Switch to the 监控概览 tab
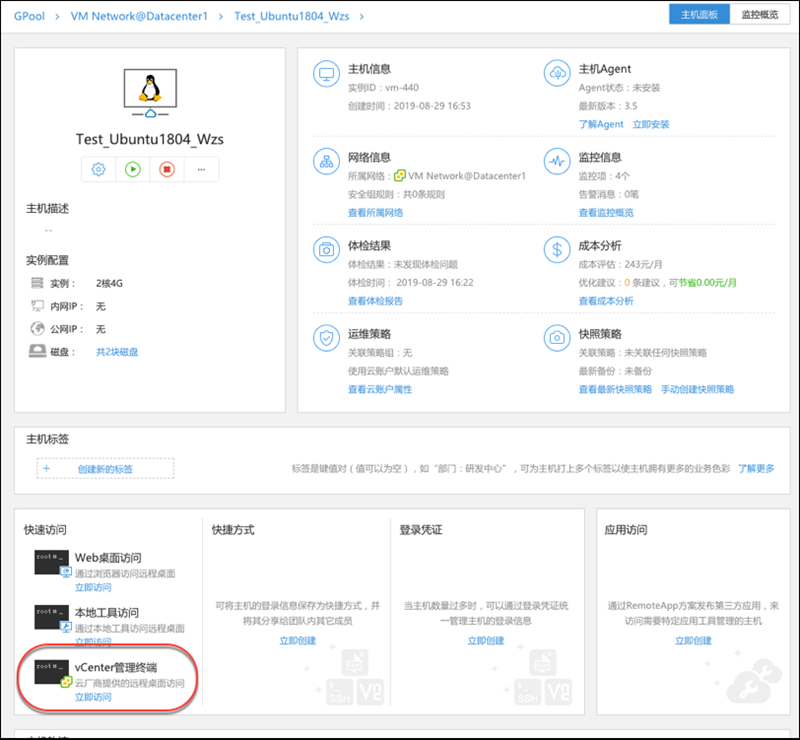800x740 pixels. [760, 15]
